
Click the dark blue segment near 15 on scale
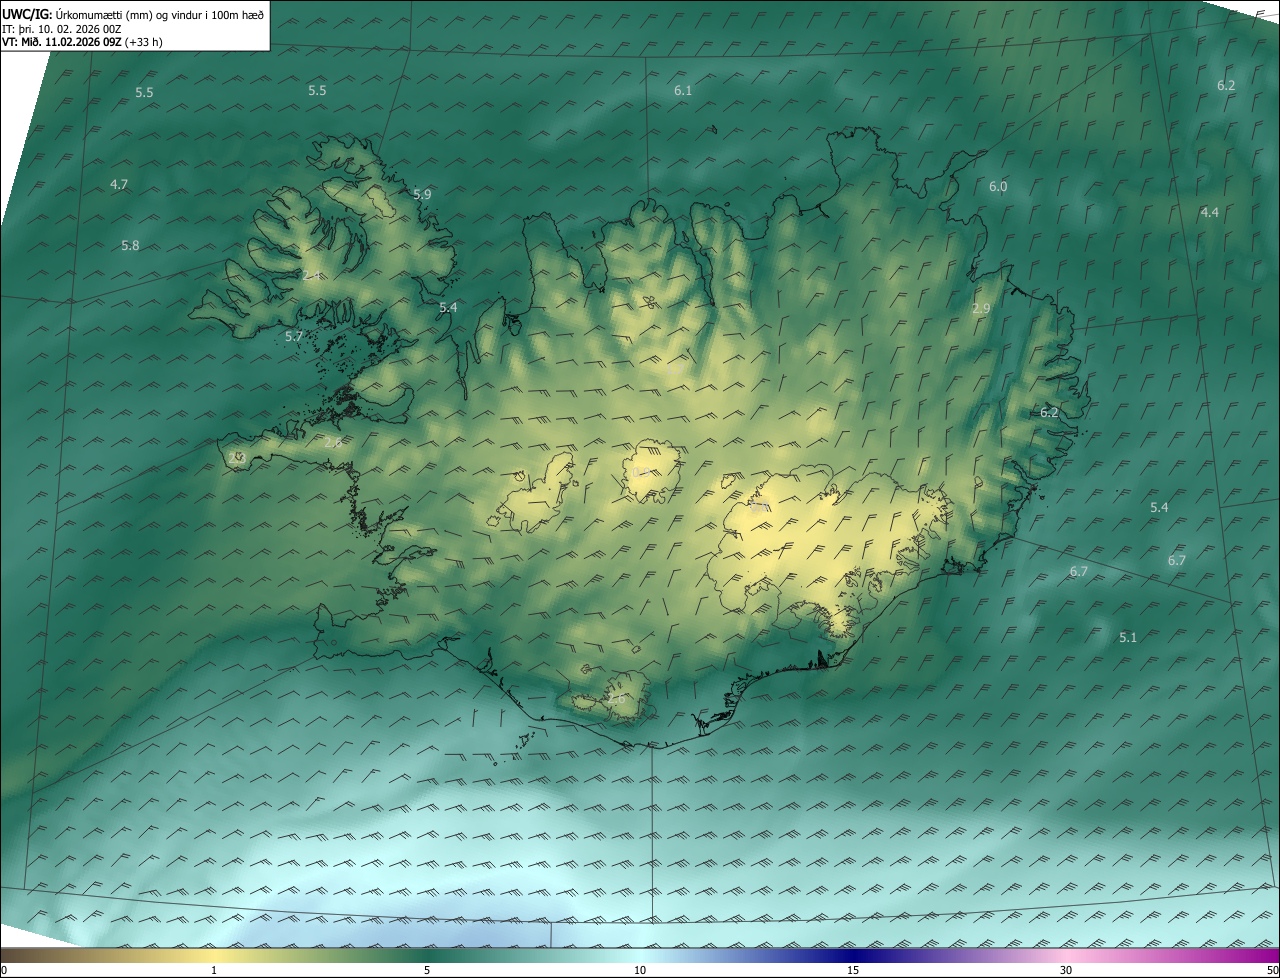pos(853,955)
